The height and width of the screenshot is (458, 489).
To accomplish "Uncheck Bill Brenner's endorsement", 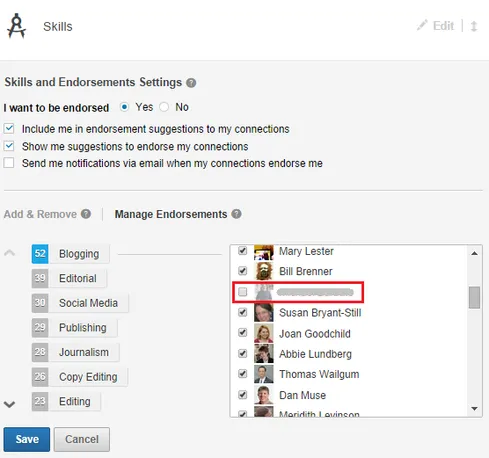I will [x=243, y=271].
